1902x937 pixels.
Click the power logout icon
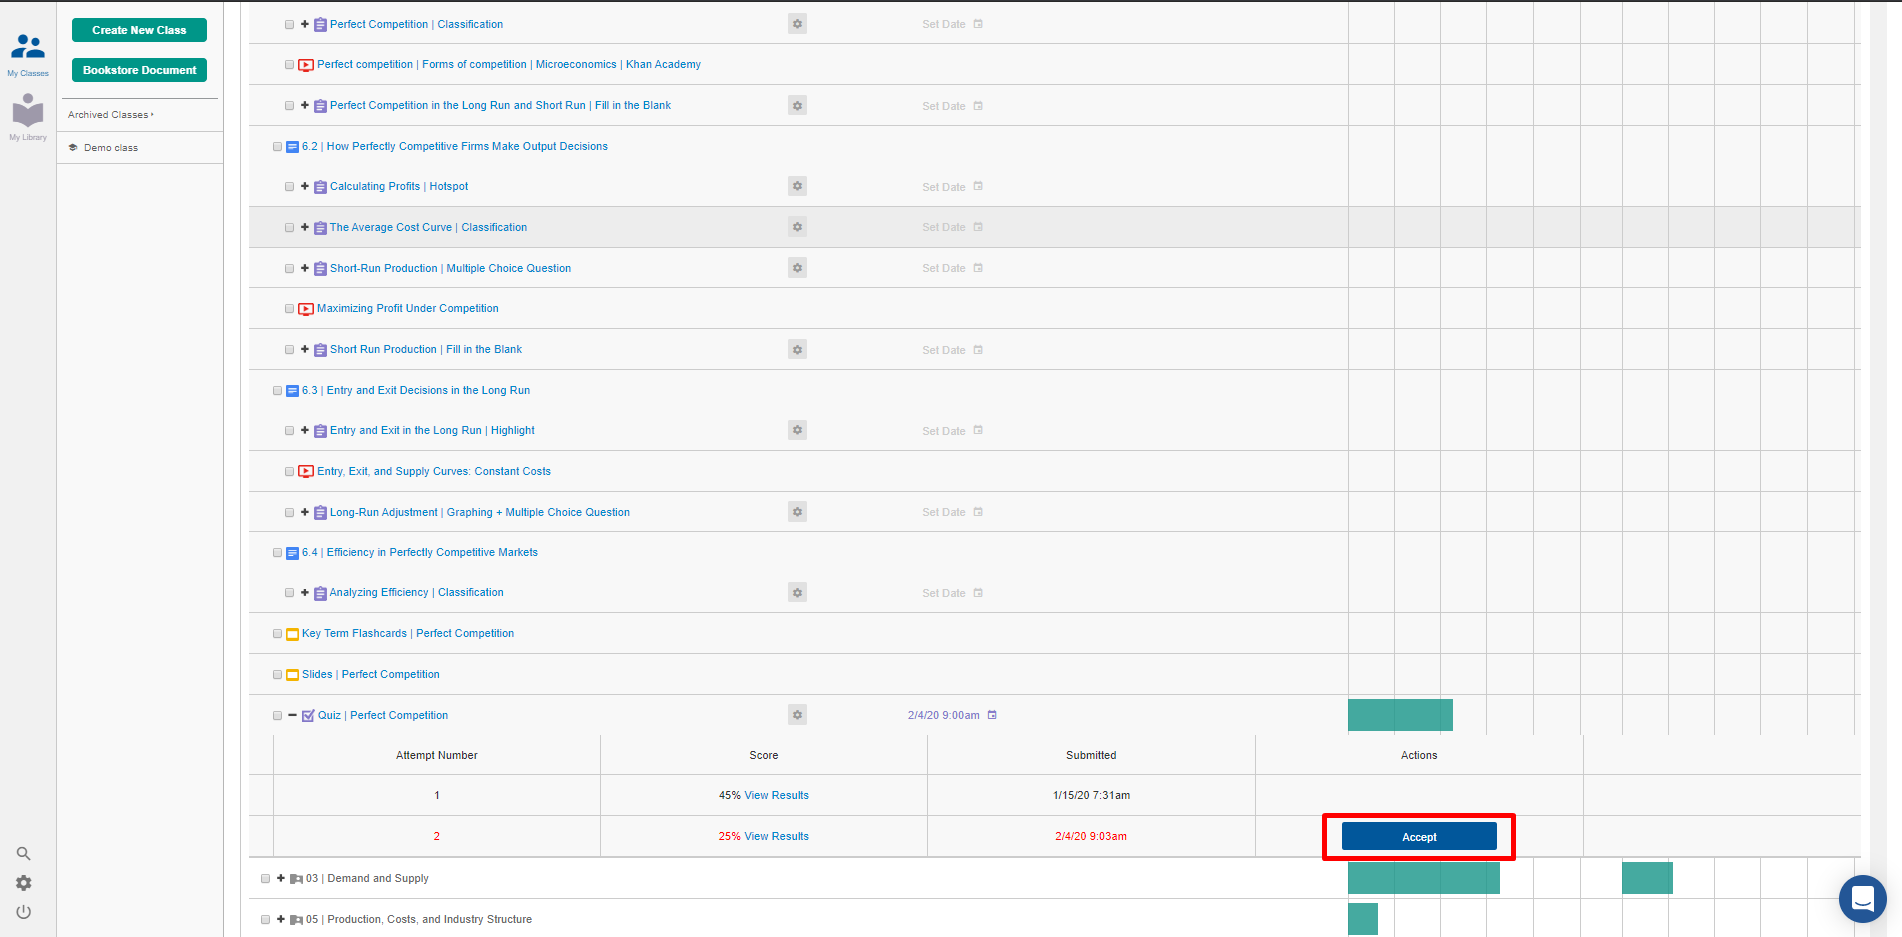click(x=23, y=912)
